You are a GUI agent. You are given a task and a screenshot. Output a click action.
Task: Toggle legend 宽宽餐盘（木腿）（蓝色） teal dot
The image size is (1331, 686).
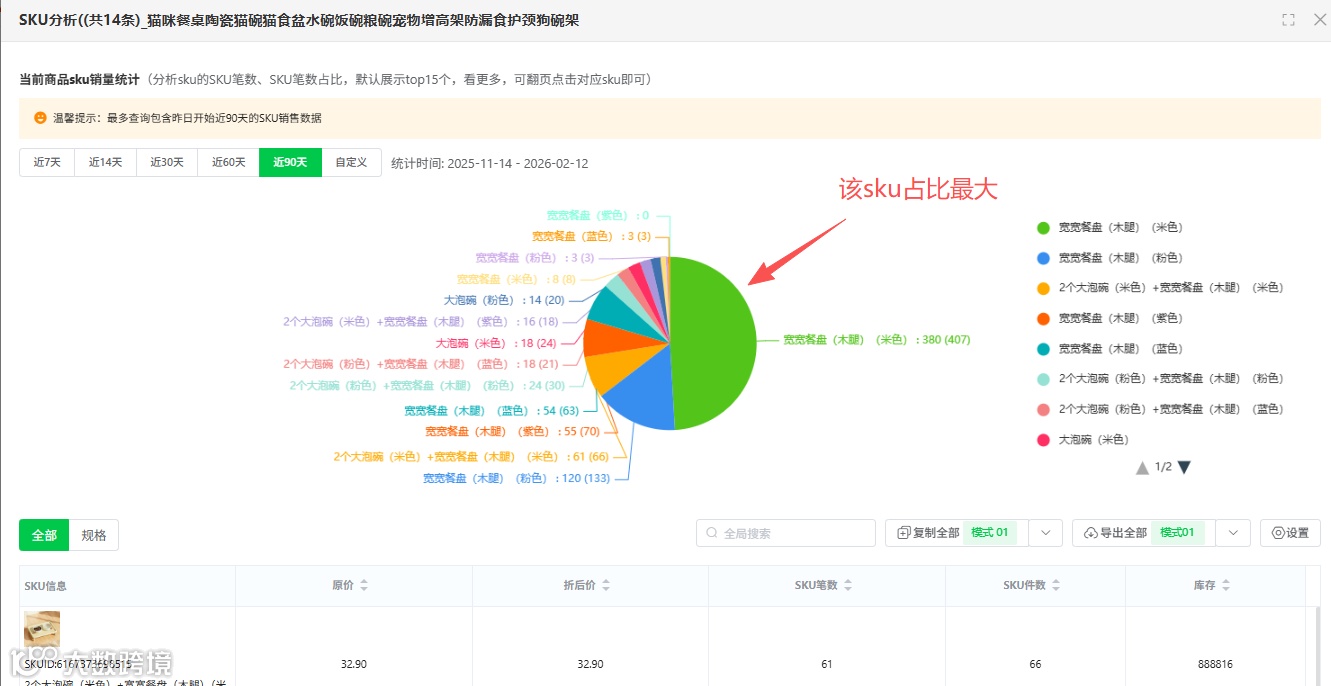(1043, 349)
